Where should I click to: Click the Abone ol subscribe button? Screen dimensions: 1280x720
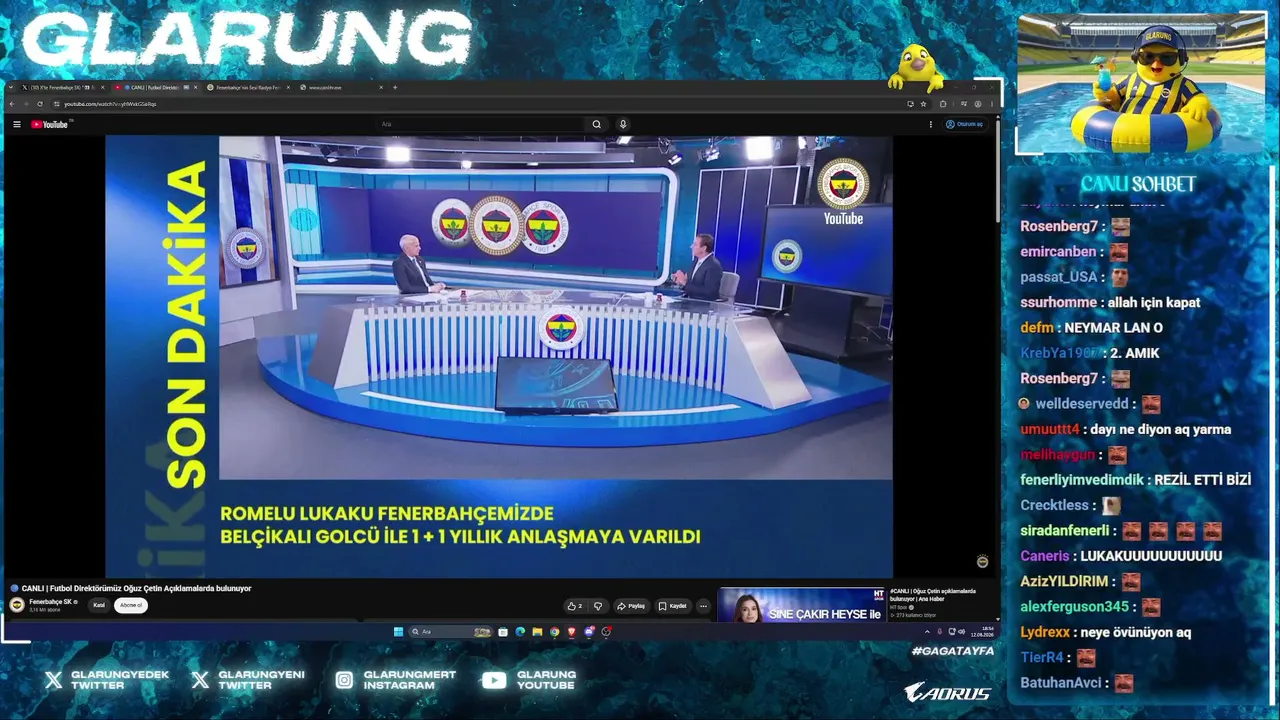tap(131, 605)
